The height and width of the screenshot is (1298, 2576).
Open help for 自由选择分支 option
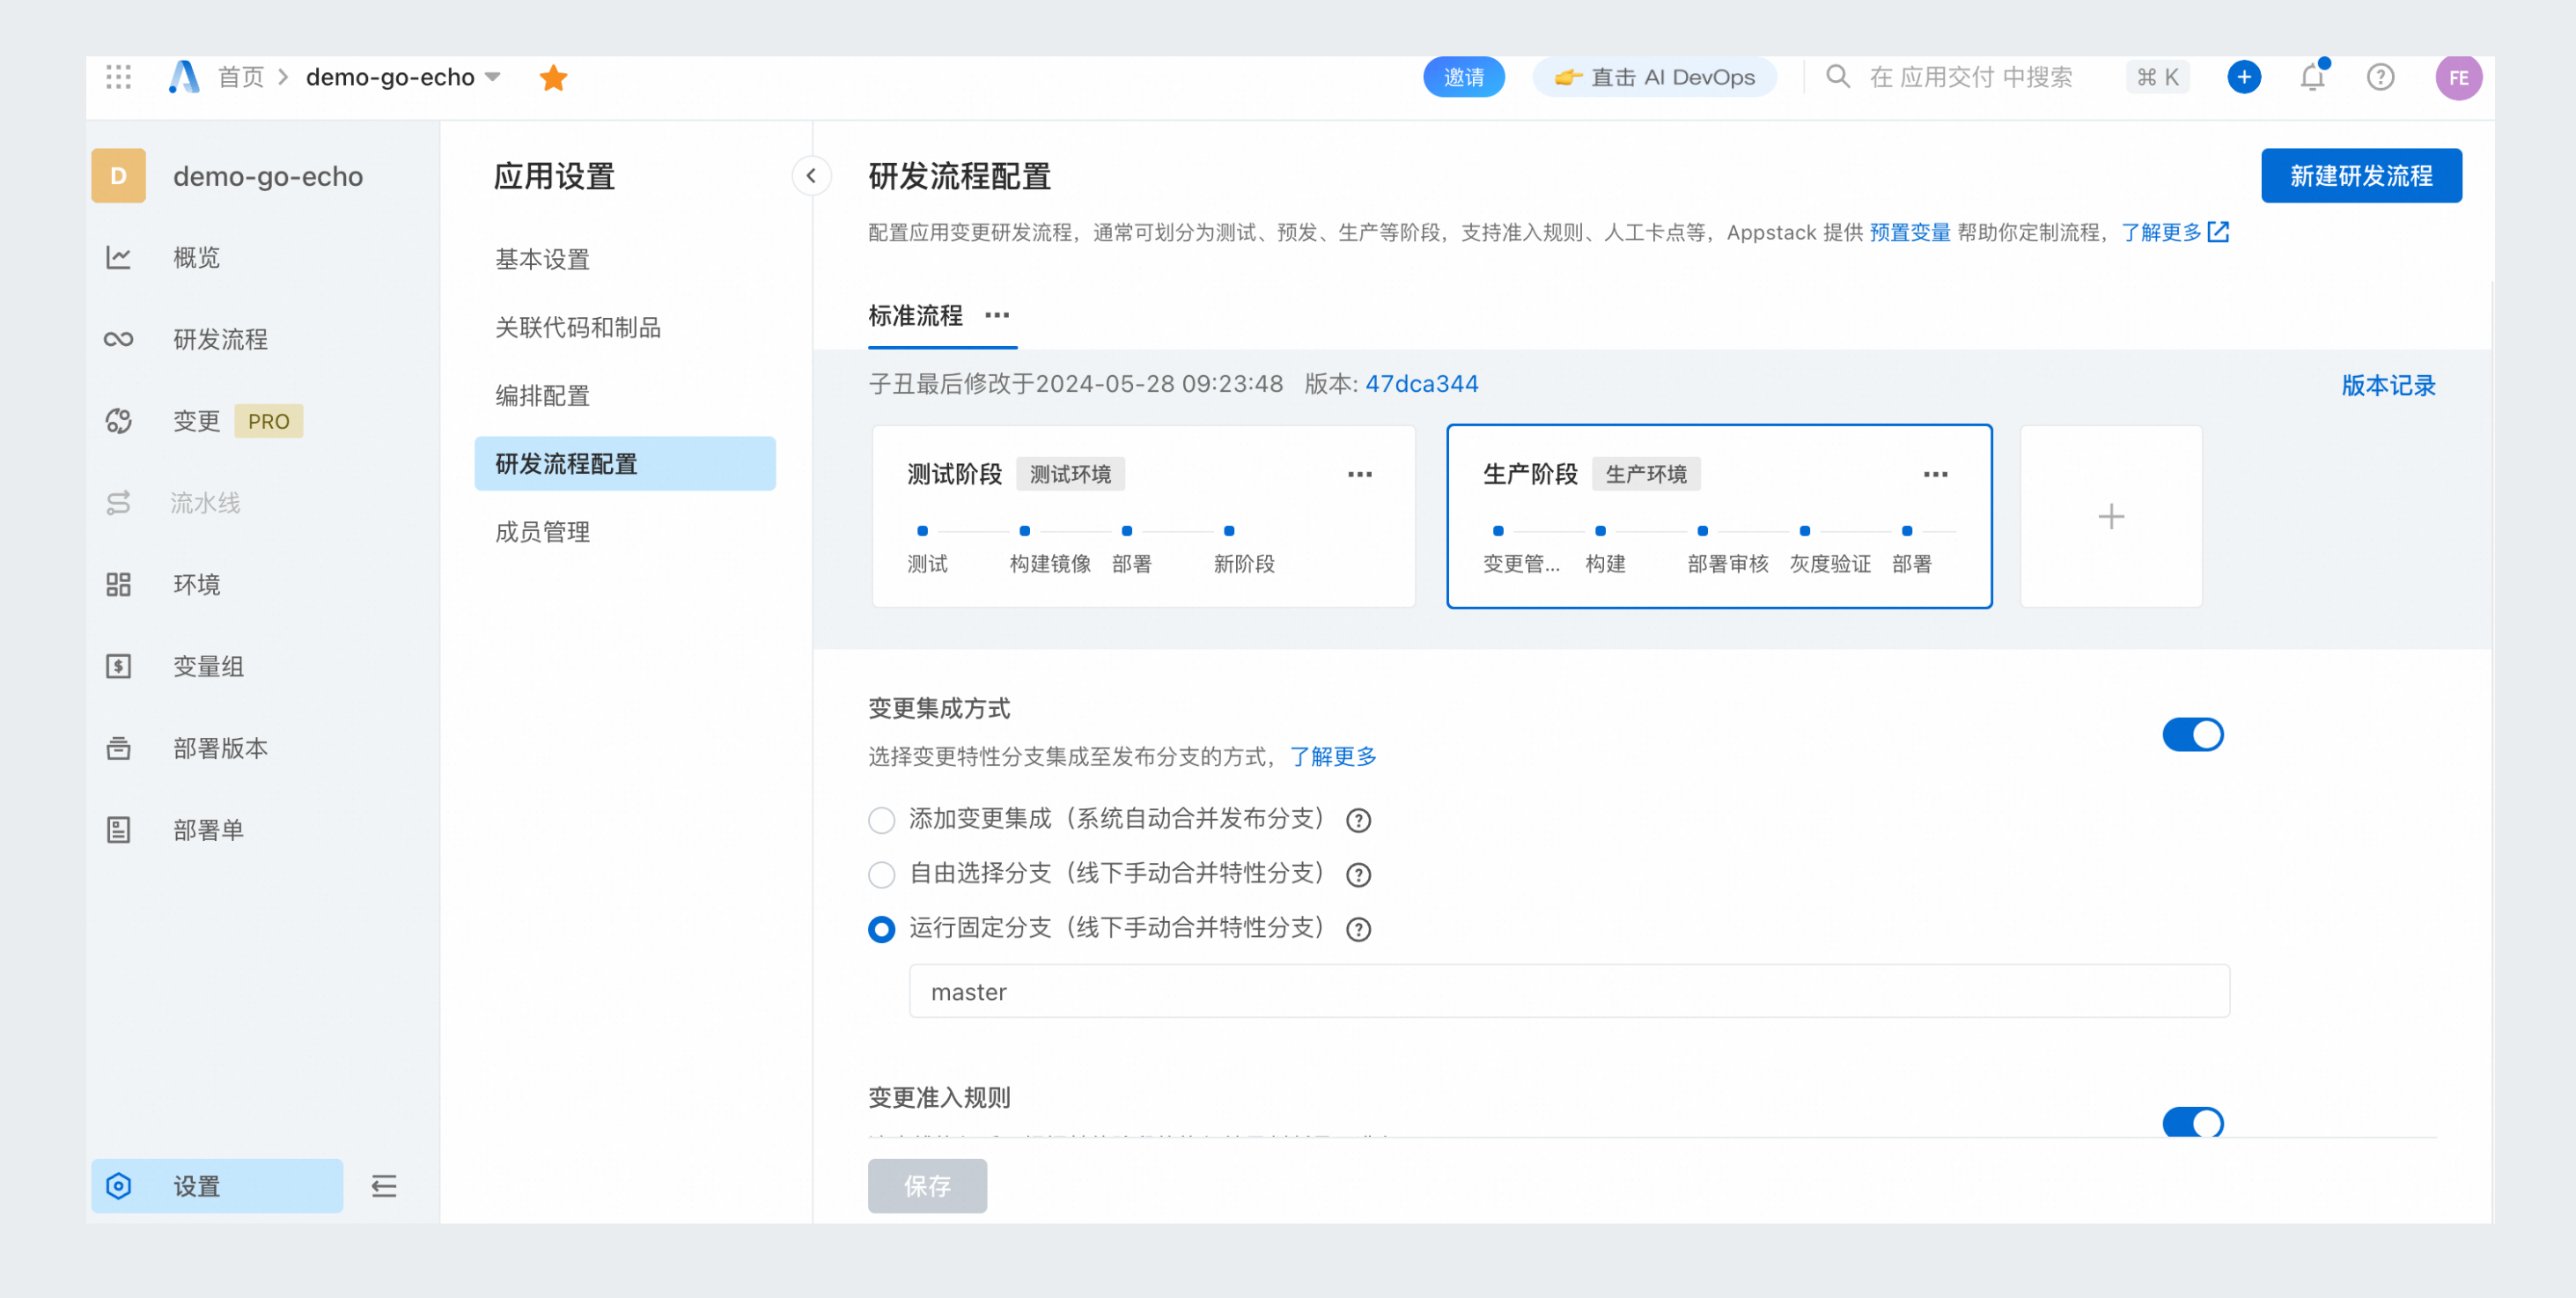click(x=1358, y=875)
